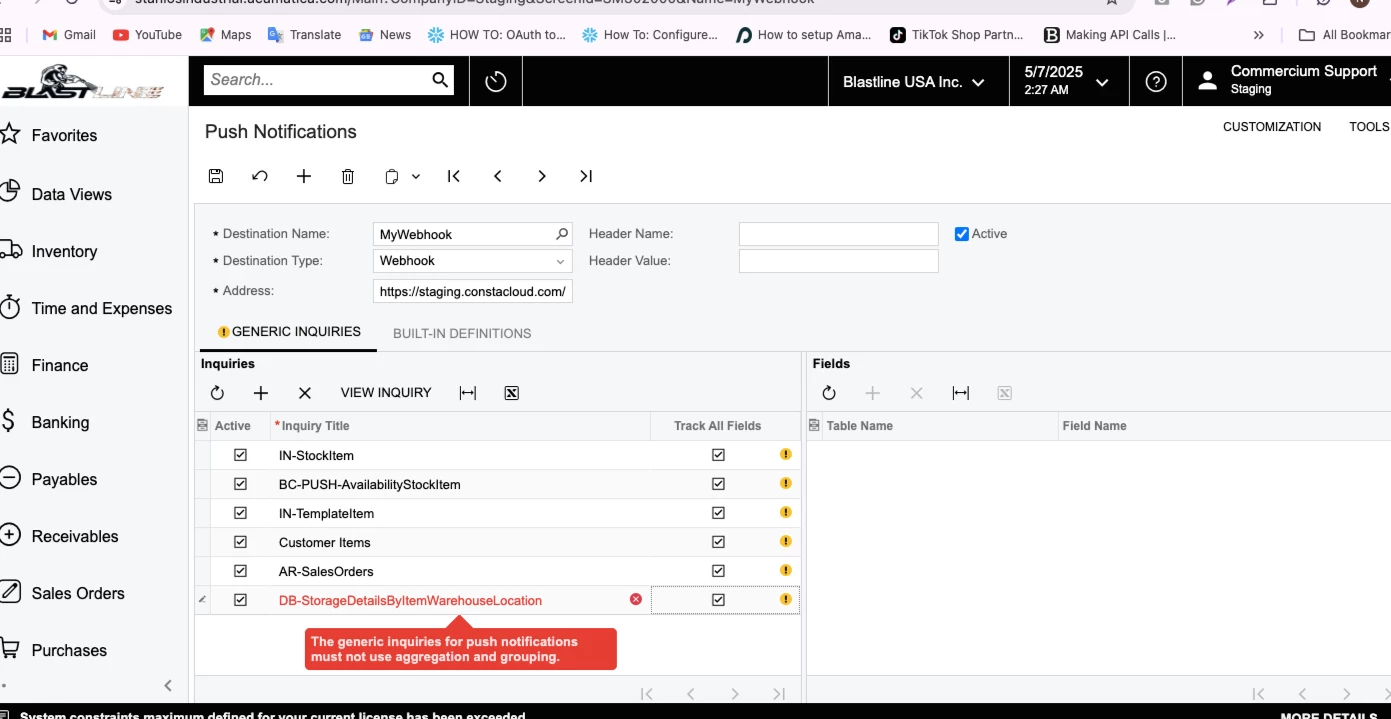Click the red error icon on DB-StorageDetails row

pos(636,599)
